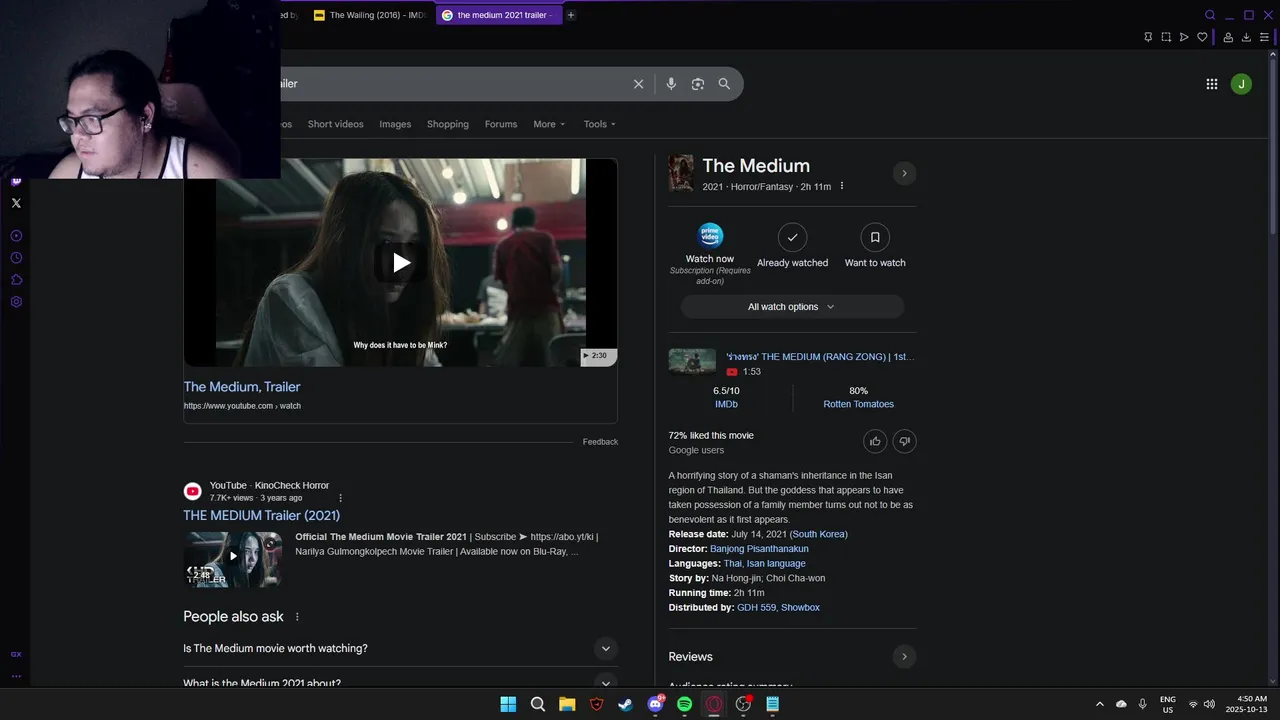Take a snapshot with the toolbar icon
Screen dimensions: 1280x720
[x=1166, y=37]
